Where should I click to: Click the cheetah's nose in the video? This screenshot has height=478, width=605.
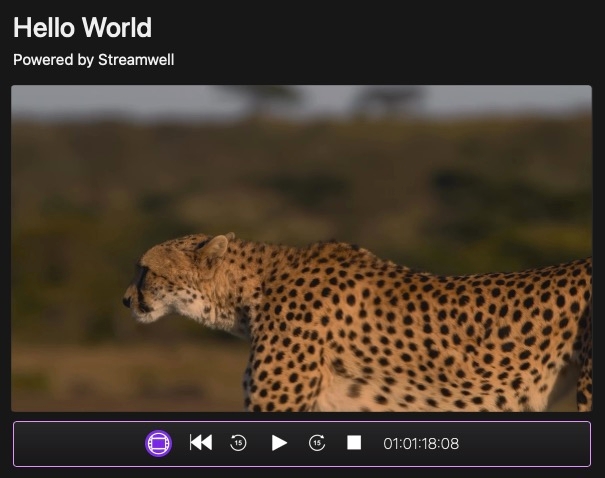(128, 297)
